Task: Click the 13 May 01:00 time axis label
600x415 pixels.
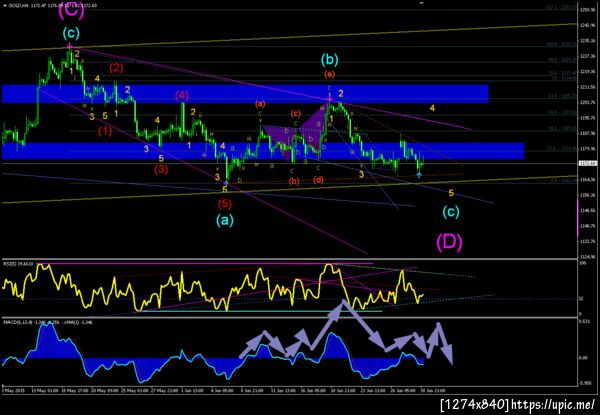Action: point(46,391)
